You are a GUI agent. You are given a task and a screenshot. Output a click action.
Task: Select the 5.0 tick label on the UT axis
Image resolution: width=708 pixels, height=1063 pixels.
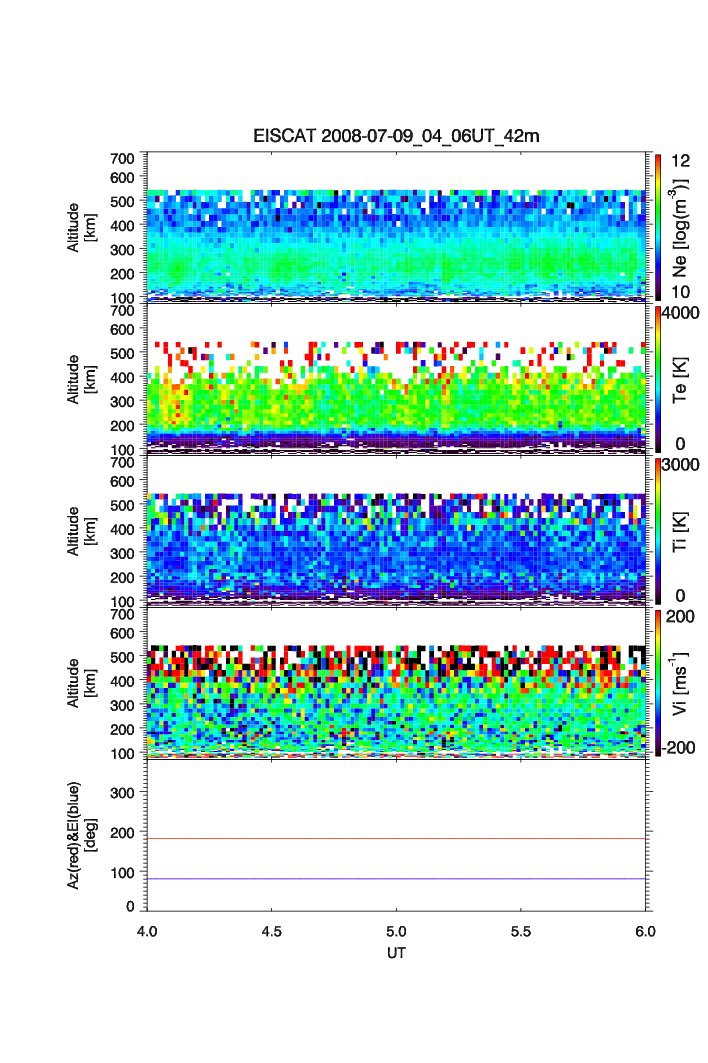(397, 930)
